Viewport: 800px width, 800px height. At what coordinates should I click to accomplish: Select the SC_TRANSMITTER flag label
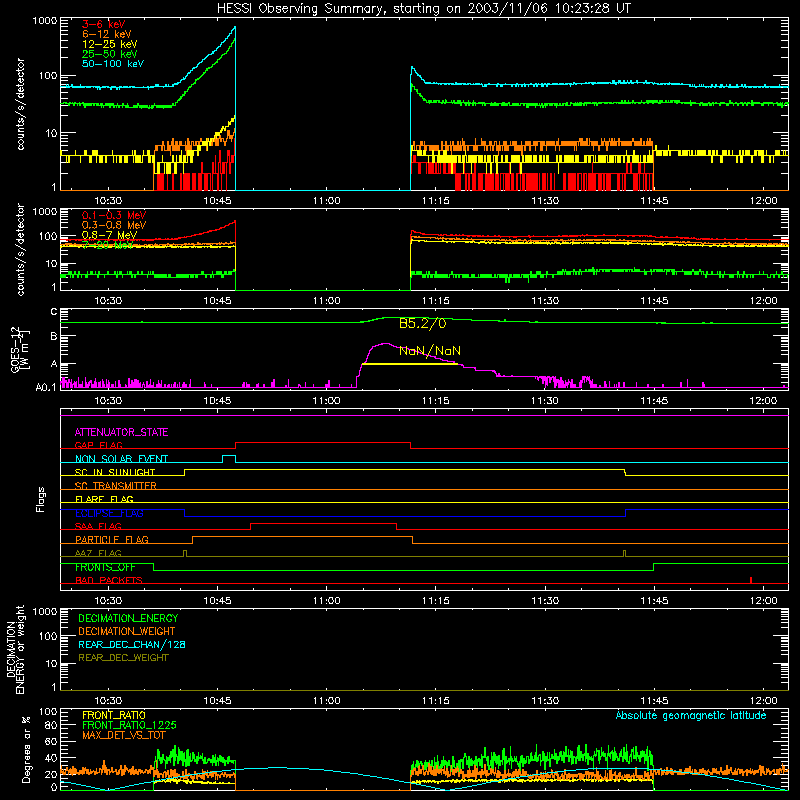tap(115, 486)
